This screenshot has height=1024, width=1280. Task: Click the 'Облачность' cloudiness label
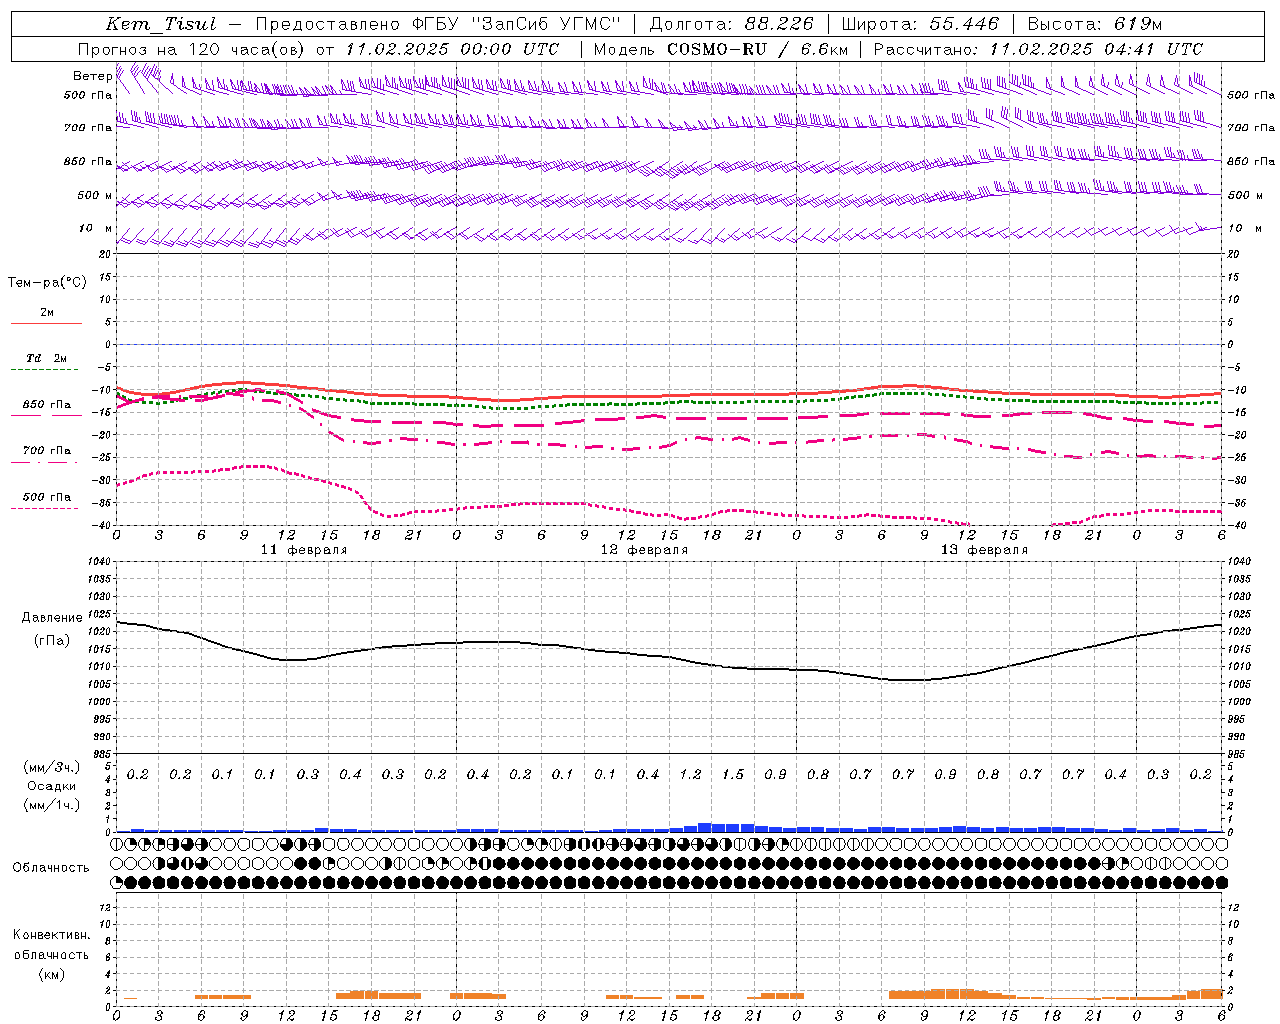51,868
